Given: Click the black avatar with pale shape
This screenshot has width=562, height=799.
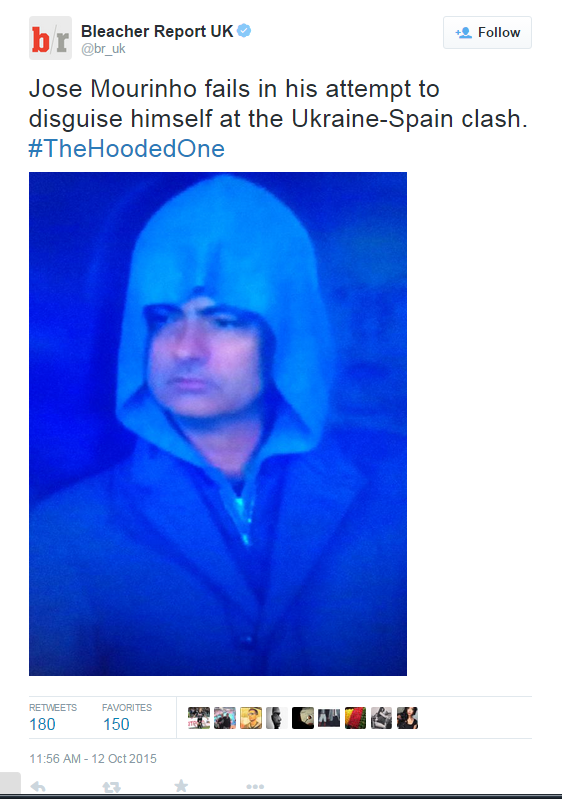Looking at the screenshot, I should click(x=303, y=718).
